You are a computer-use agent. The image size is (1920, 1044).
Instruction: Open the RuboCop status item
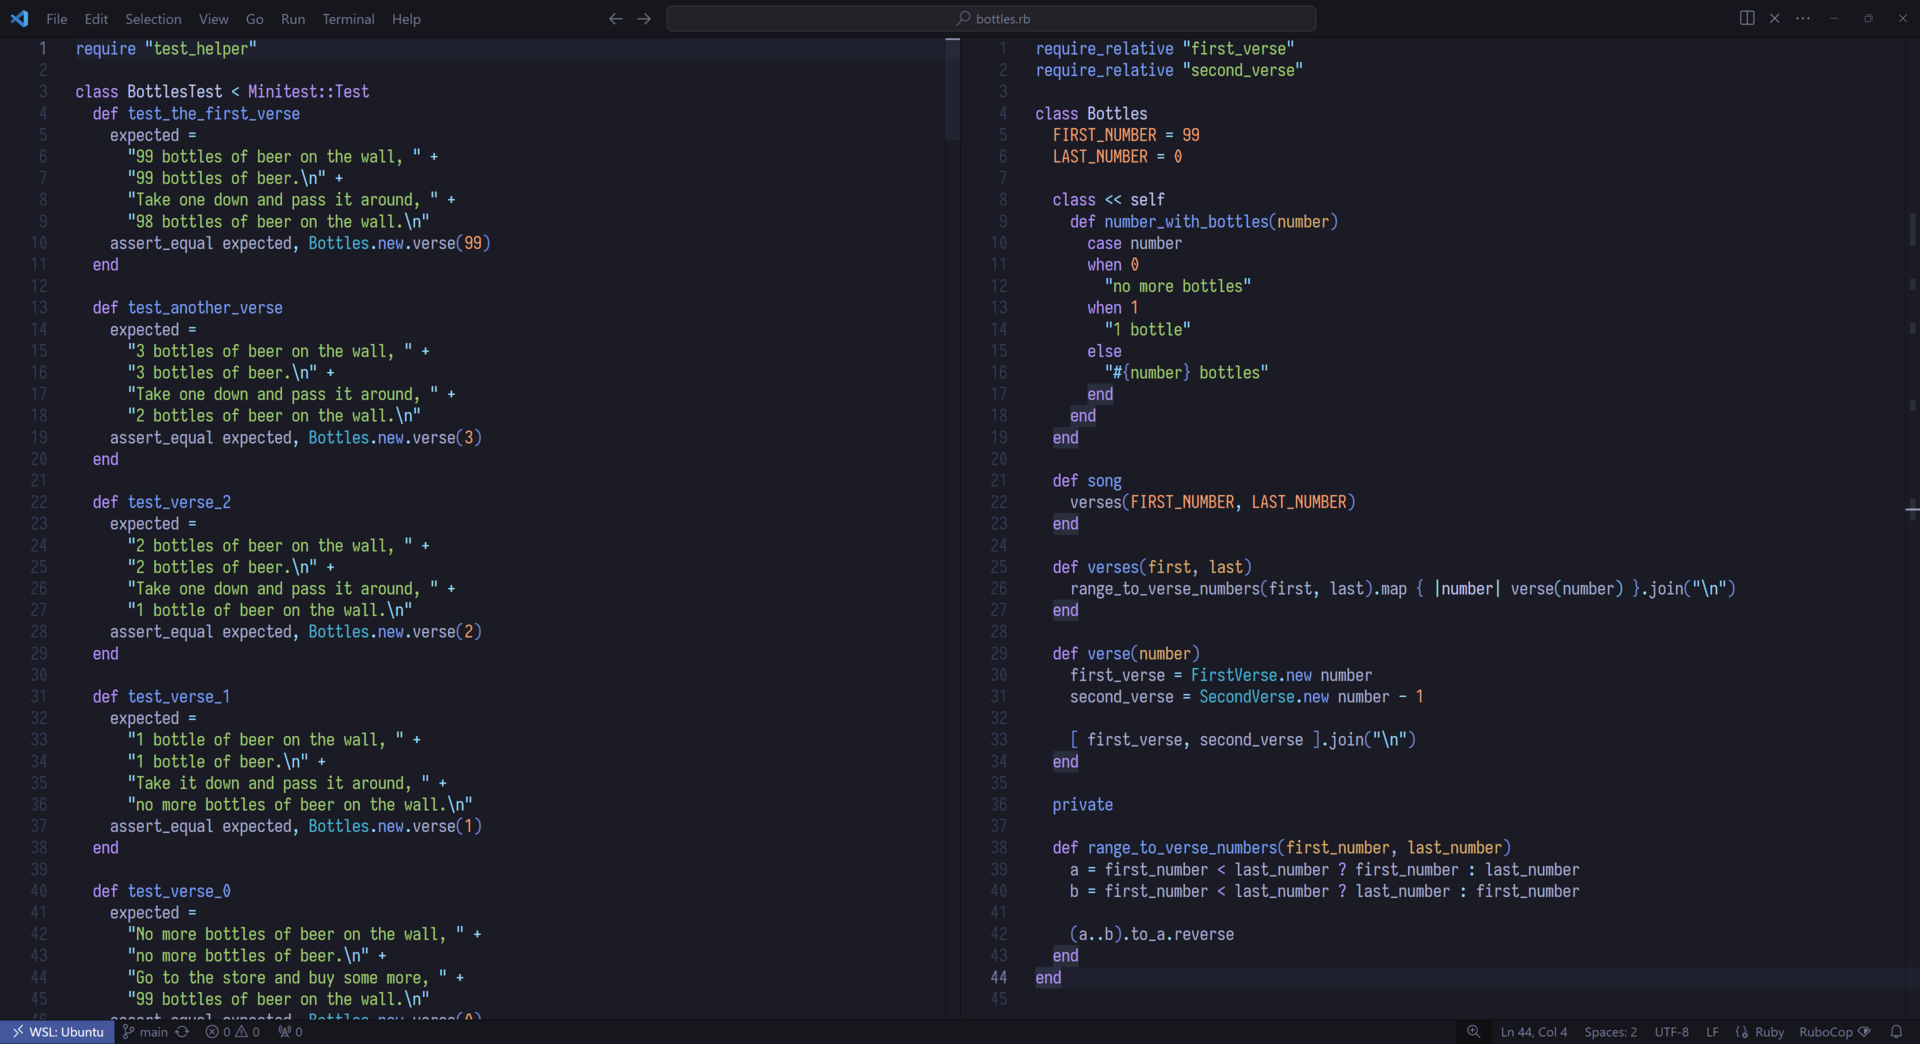pos(1834,1032)
